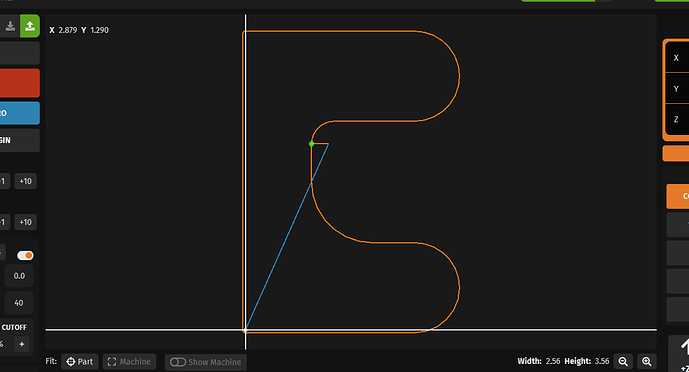Click the lower +10 increment button
Viewport: 689px width, 372px height.
(25, 222)
